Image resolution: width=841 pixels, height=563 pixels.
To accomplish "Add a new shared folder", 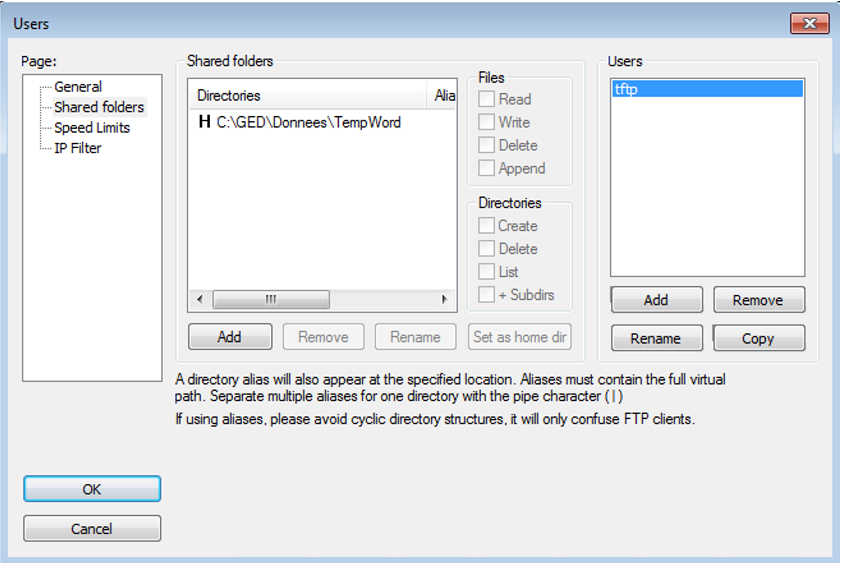I will pyautogui.click(x=229, y=337).
